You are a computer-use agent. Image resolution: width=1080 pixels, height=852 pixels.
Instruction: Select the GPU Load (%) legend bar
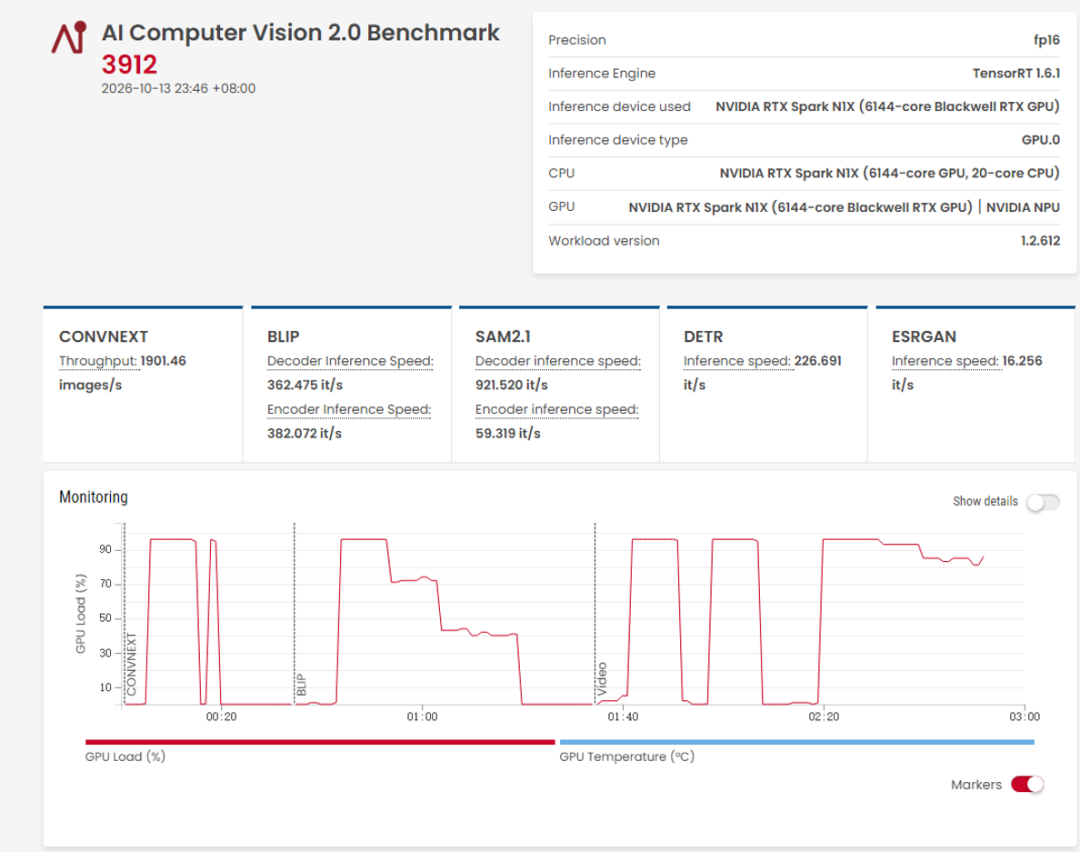pyautogui.click(x=320, y=742)
